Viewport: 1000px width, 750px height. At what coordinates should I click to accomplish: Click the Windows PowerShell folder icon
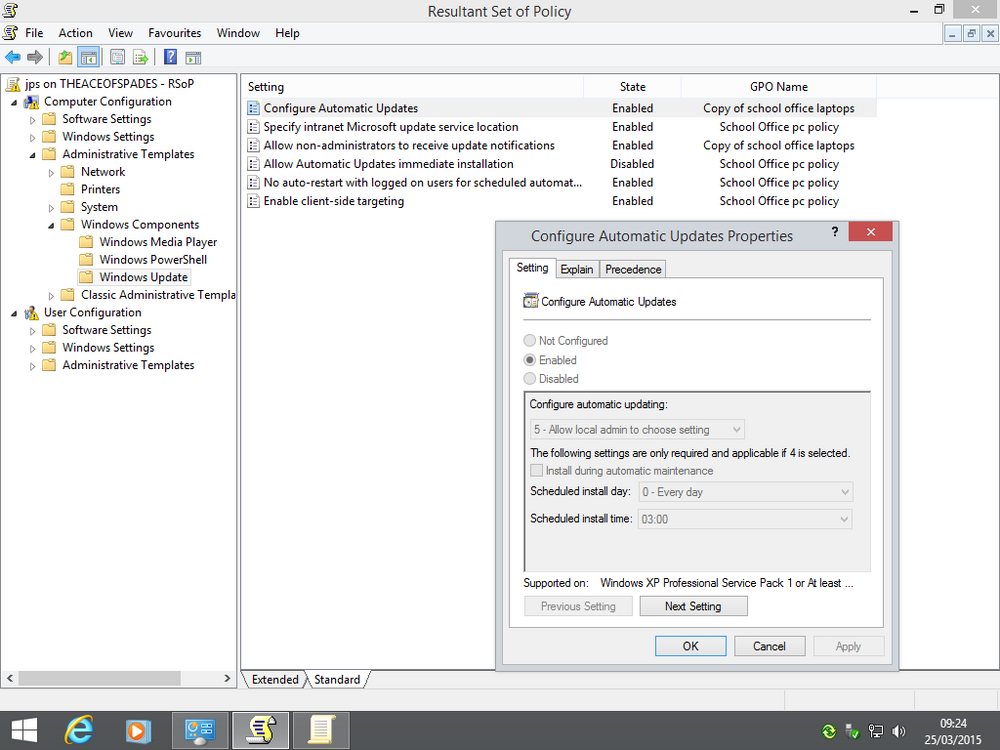pyautogui.click(x=86, y=260)
